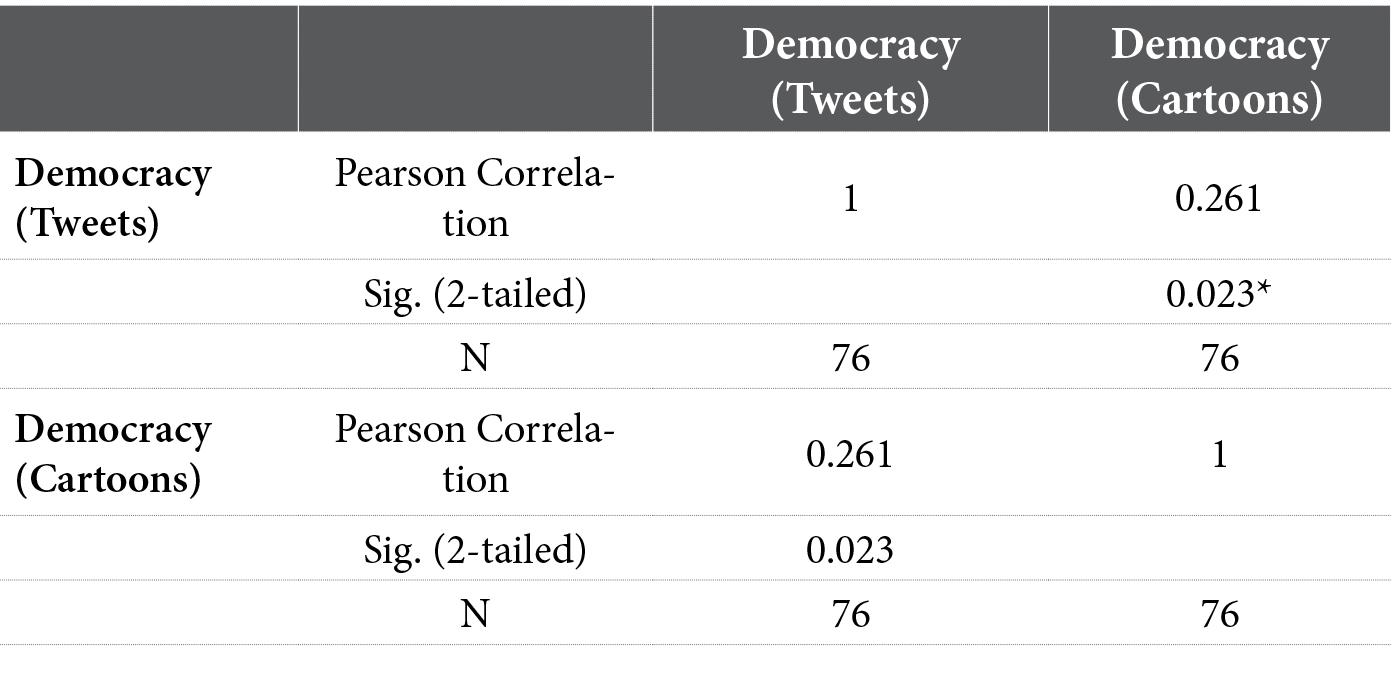Click the correlation value 1 under Tweets

[850, 198]
